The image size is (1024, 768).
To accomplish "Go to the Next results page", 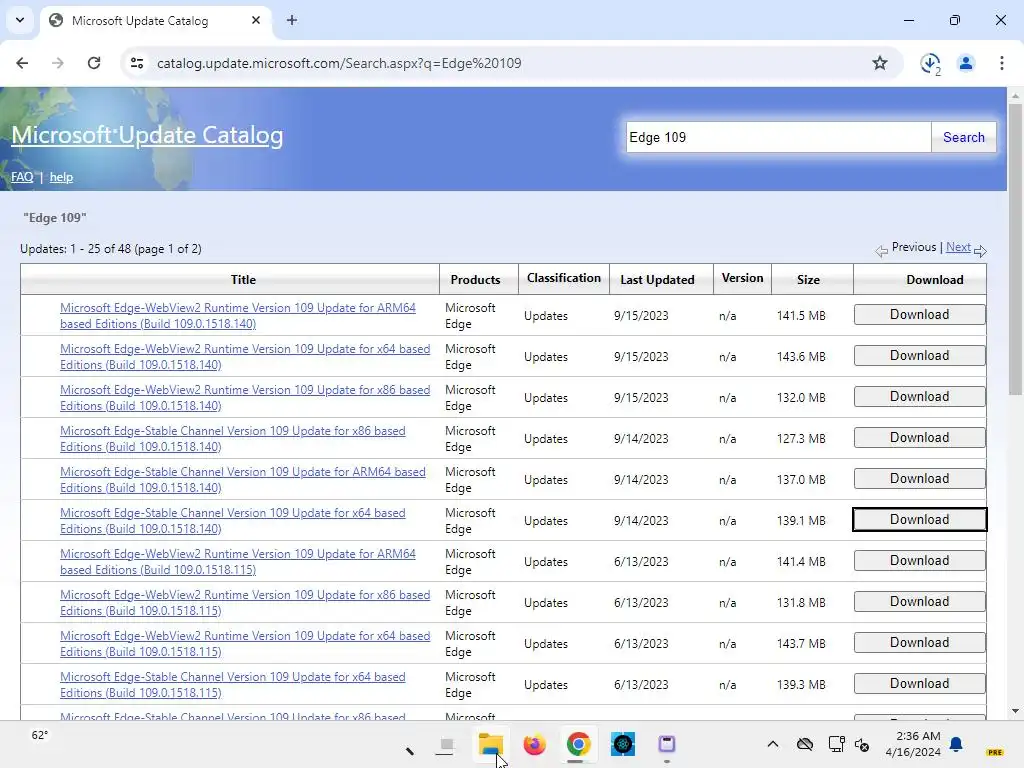I will coord(958,247).
